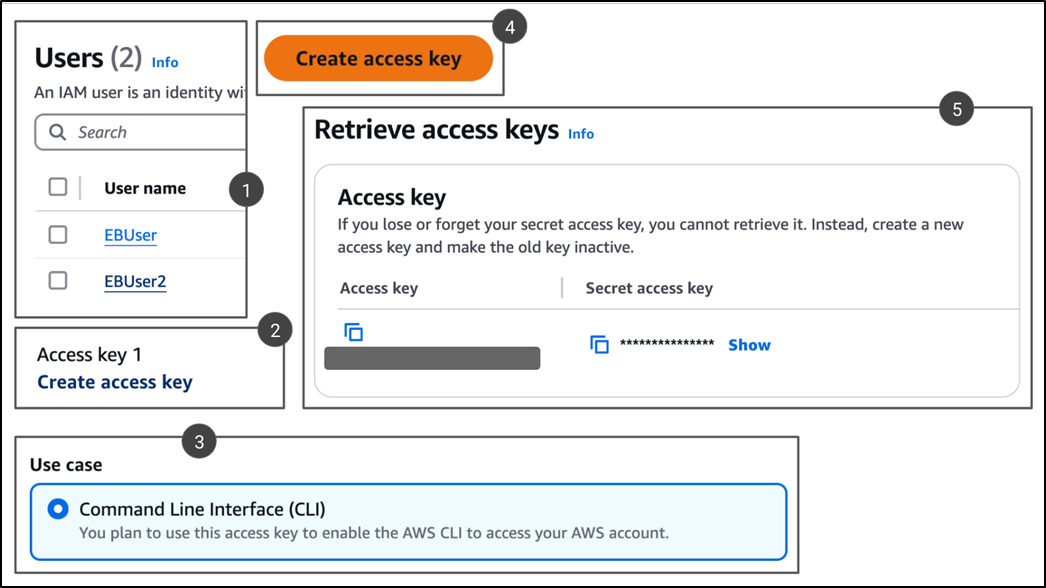Click step marker number 2

click(275, 330)
